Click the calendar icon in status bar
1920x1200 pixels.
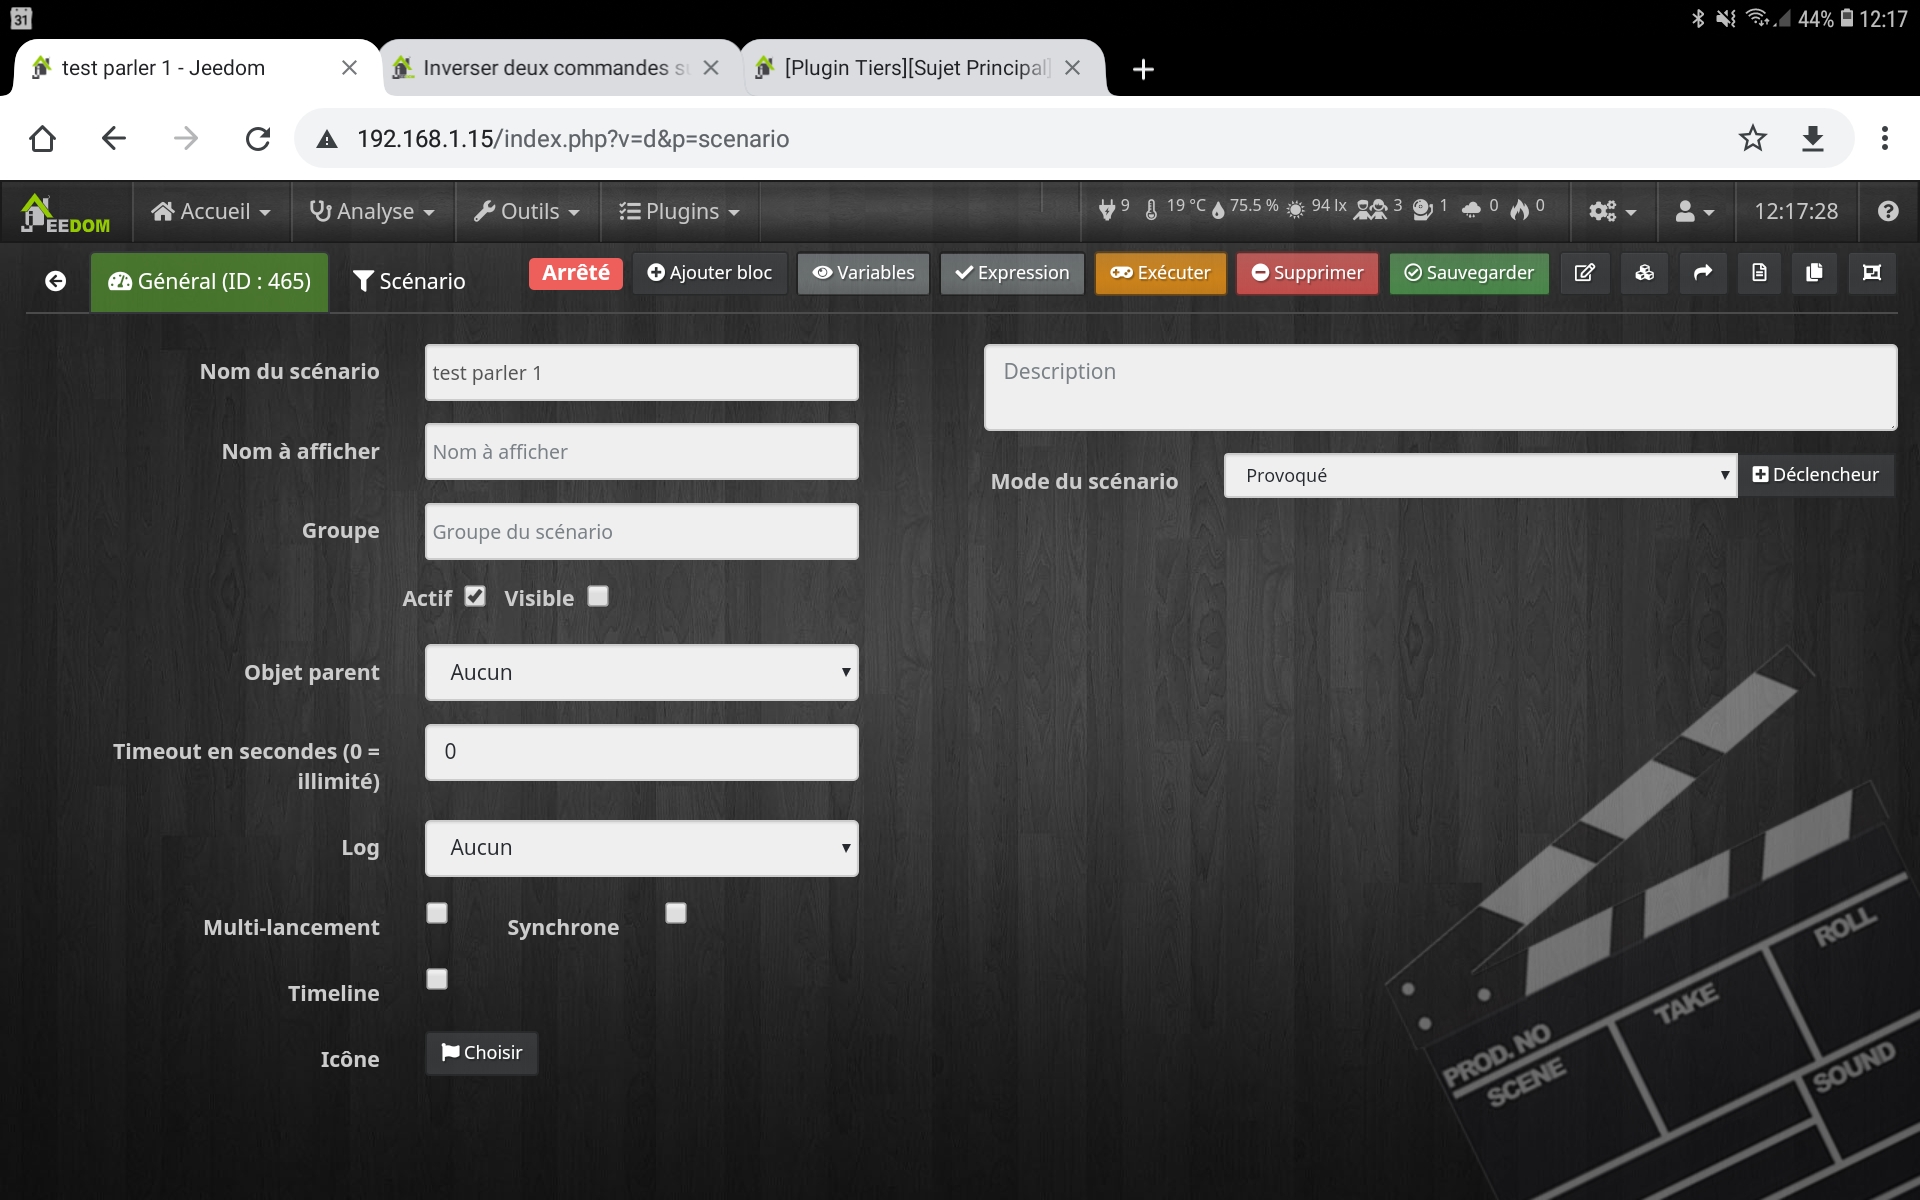pyautogui.click(x=21, y=18)
